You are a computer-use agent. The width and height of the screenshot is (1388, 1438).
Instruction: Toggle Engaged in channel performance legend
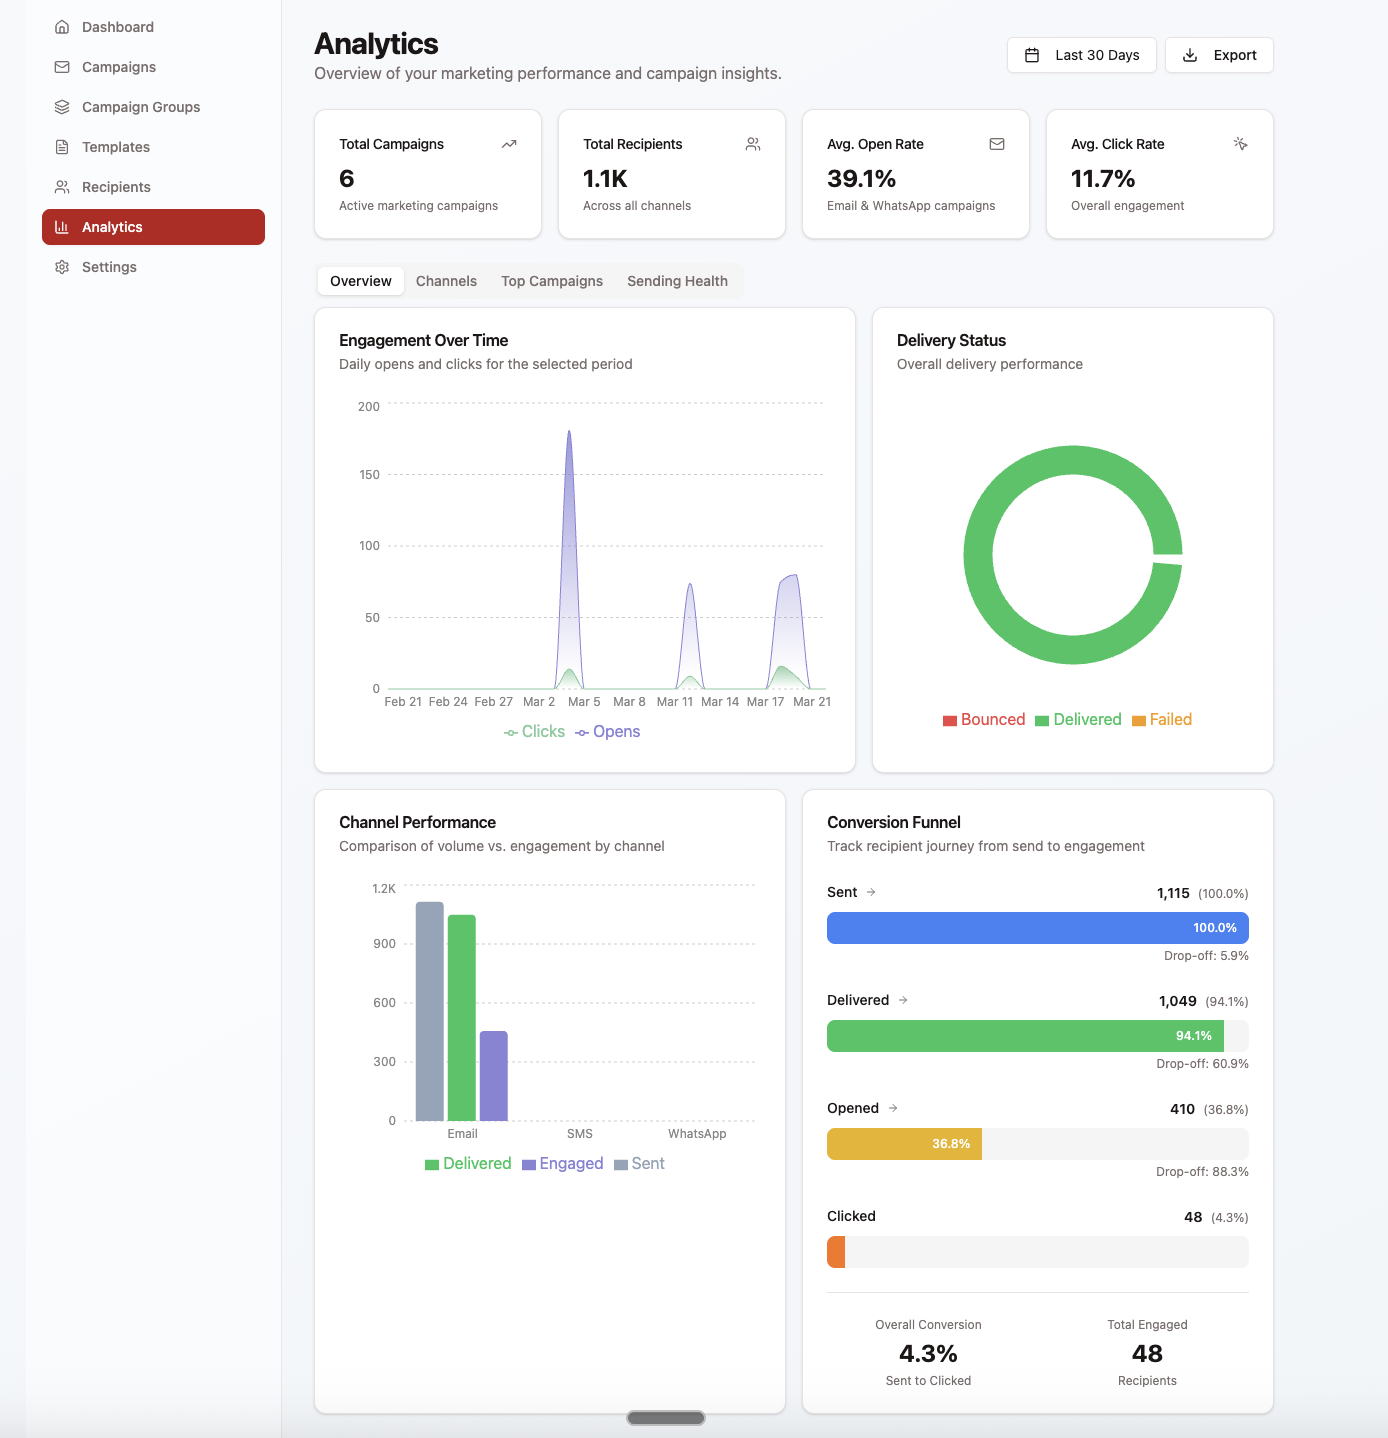pyautogui.click(x=563, y=1164)
